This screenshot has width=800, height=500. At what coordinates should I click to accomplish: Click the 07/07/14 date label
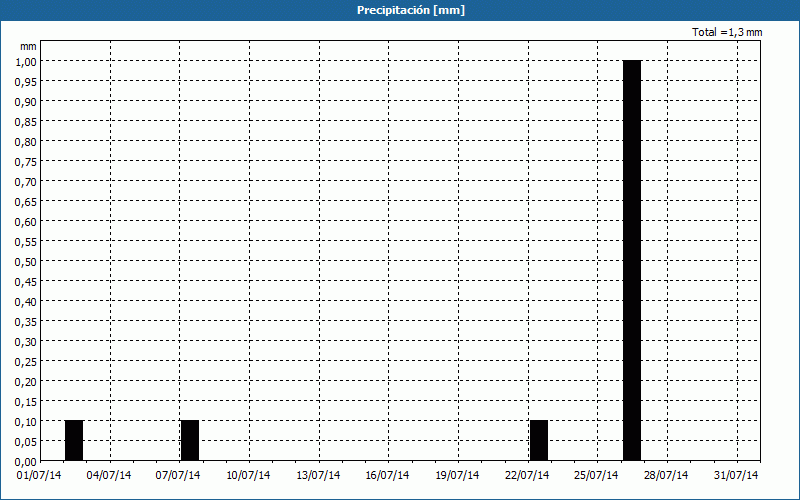click(x=178, y=475)
